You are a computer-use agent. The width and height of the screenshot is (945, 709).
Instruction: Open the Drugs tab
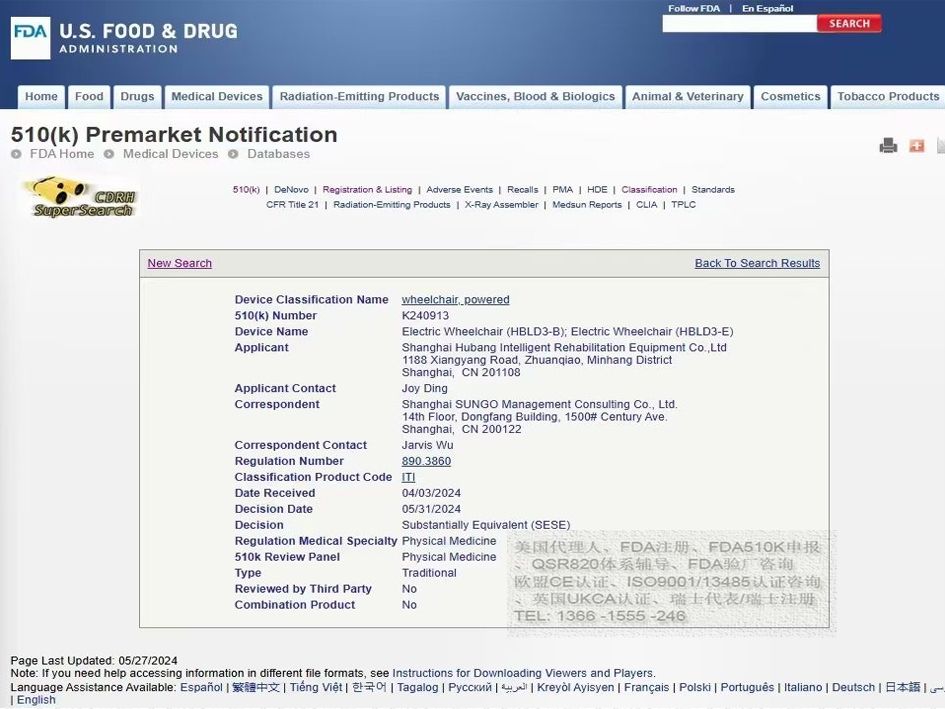[x=137, y=96]
